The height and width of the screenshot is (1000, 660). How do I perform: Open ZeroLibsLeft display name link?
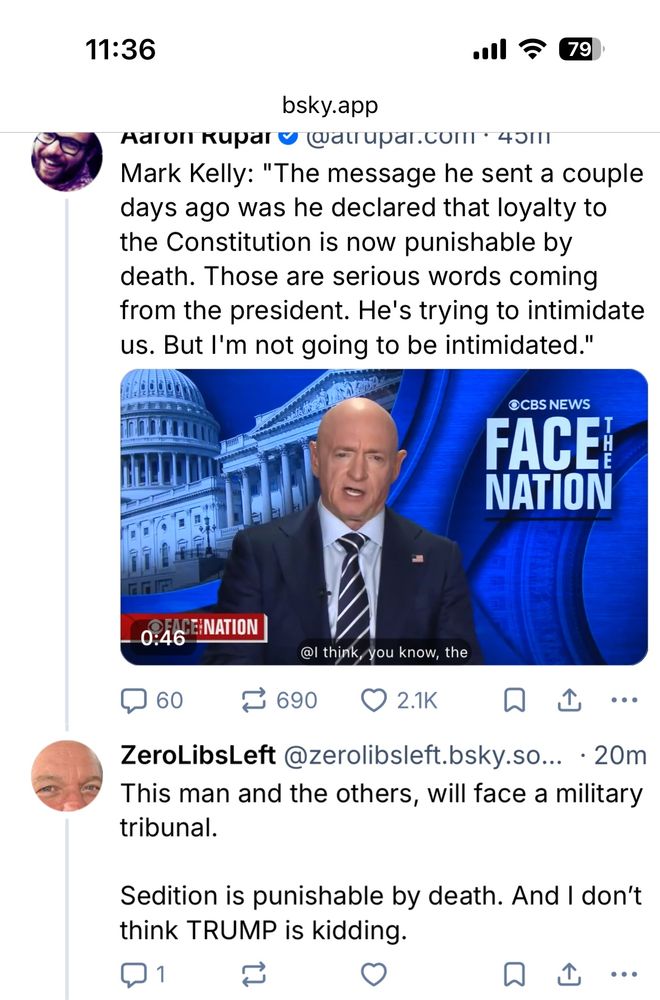tap(198, 756)
